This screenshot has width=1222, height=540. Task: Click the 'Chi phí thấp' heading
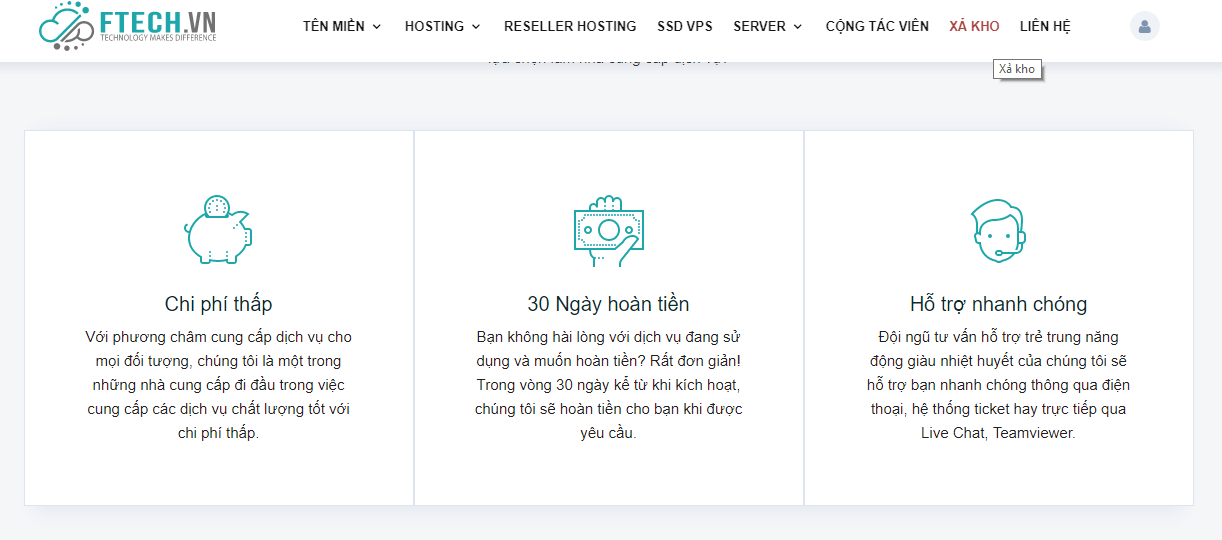(x=218, y=304)
